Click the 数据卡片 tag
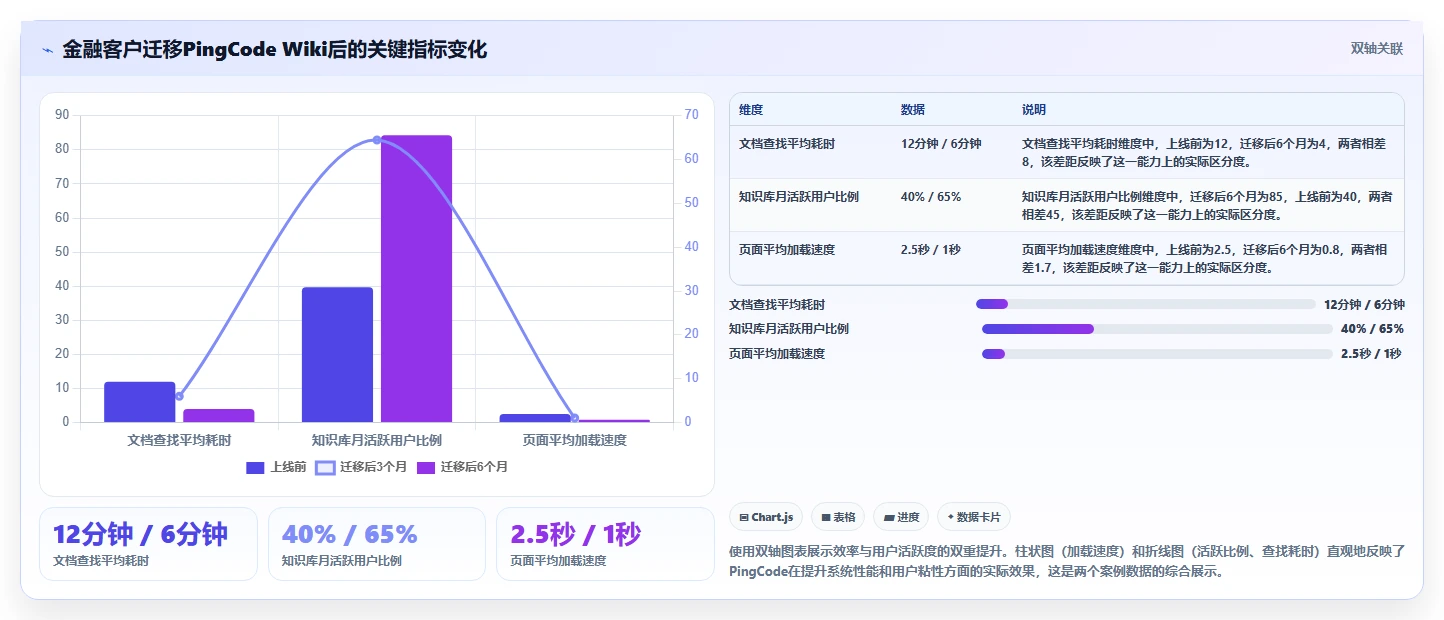1444x620 pixels. [x=974, y=517]
